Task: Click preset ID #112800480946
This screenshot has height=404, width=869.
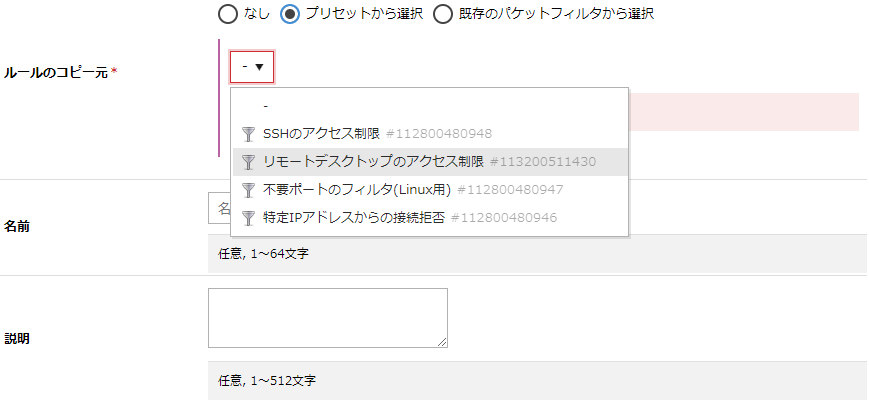Action: coord(503,218)
